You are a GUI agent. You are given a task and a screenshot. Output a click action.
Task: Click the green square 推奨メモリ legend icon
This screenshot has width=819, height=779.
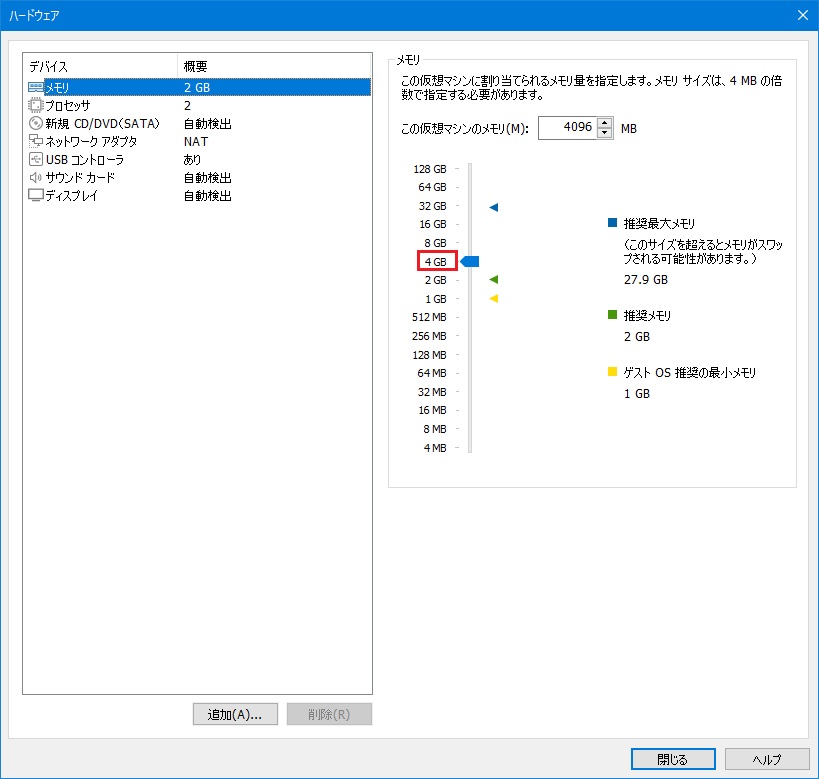coord(613,315)
